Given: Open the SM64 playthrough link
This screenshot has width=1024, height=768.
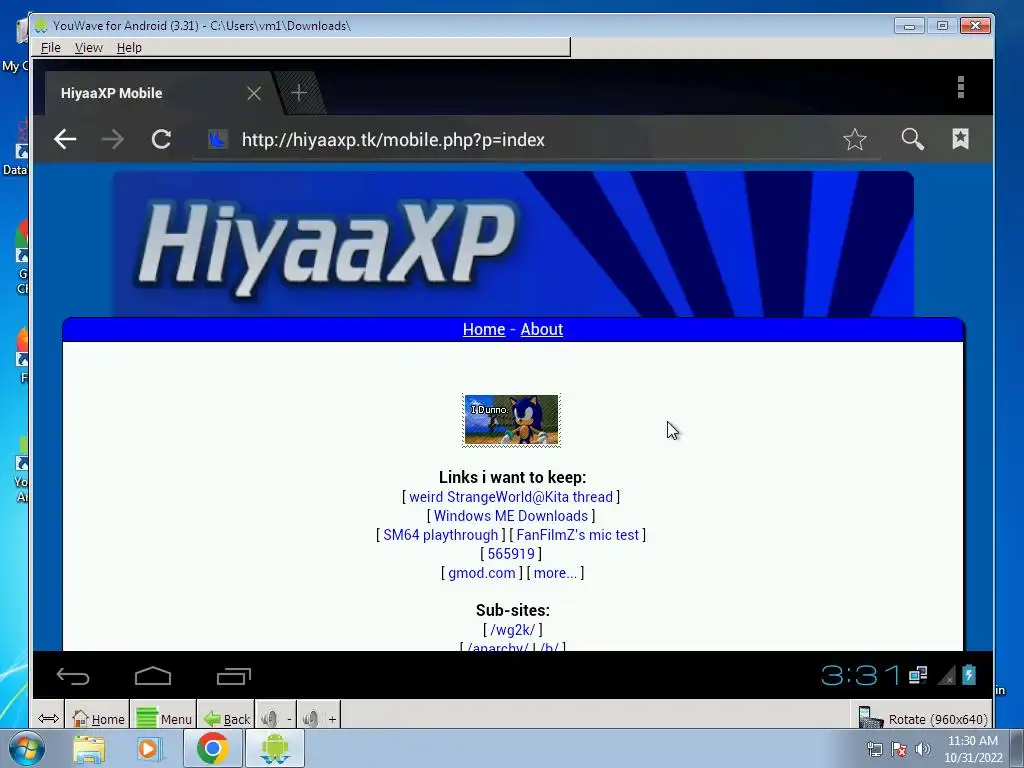Looking at the screenshot, I should coord(440,535).
